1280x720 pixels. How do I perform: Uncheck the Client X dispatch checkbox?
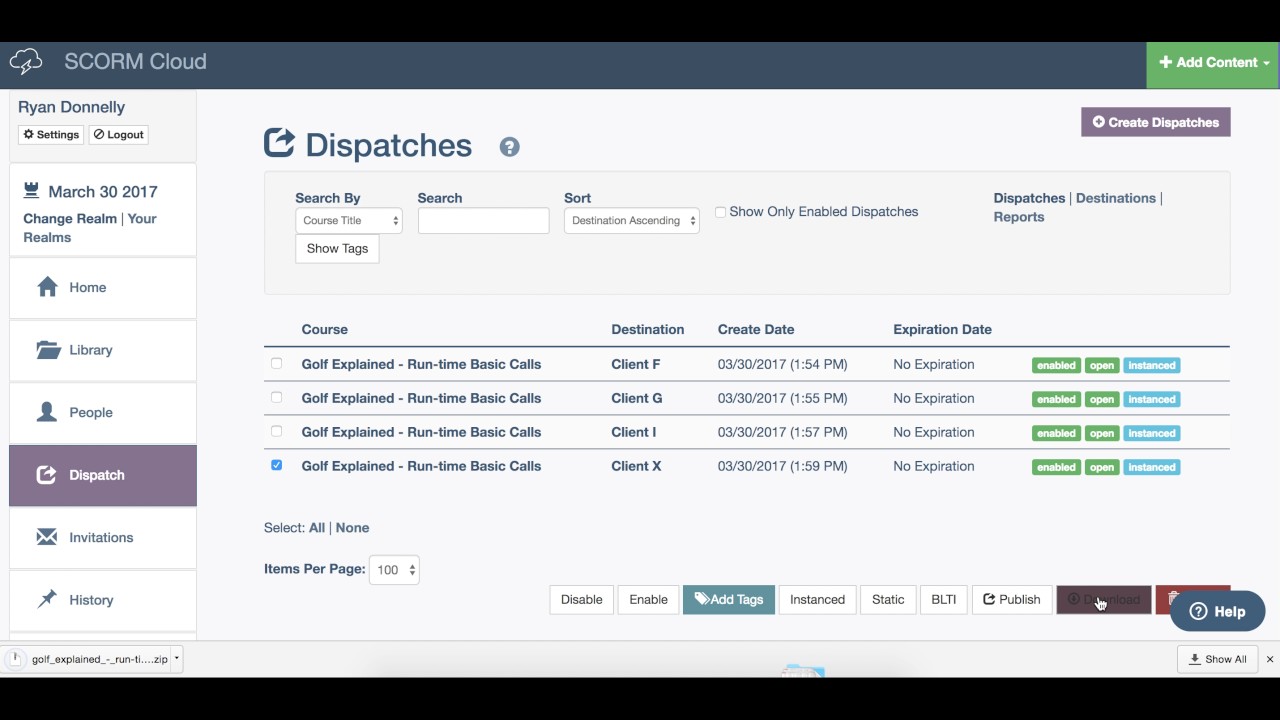276,466
